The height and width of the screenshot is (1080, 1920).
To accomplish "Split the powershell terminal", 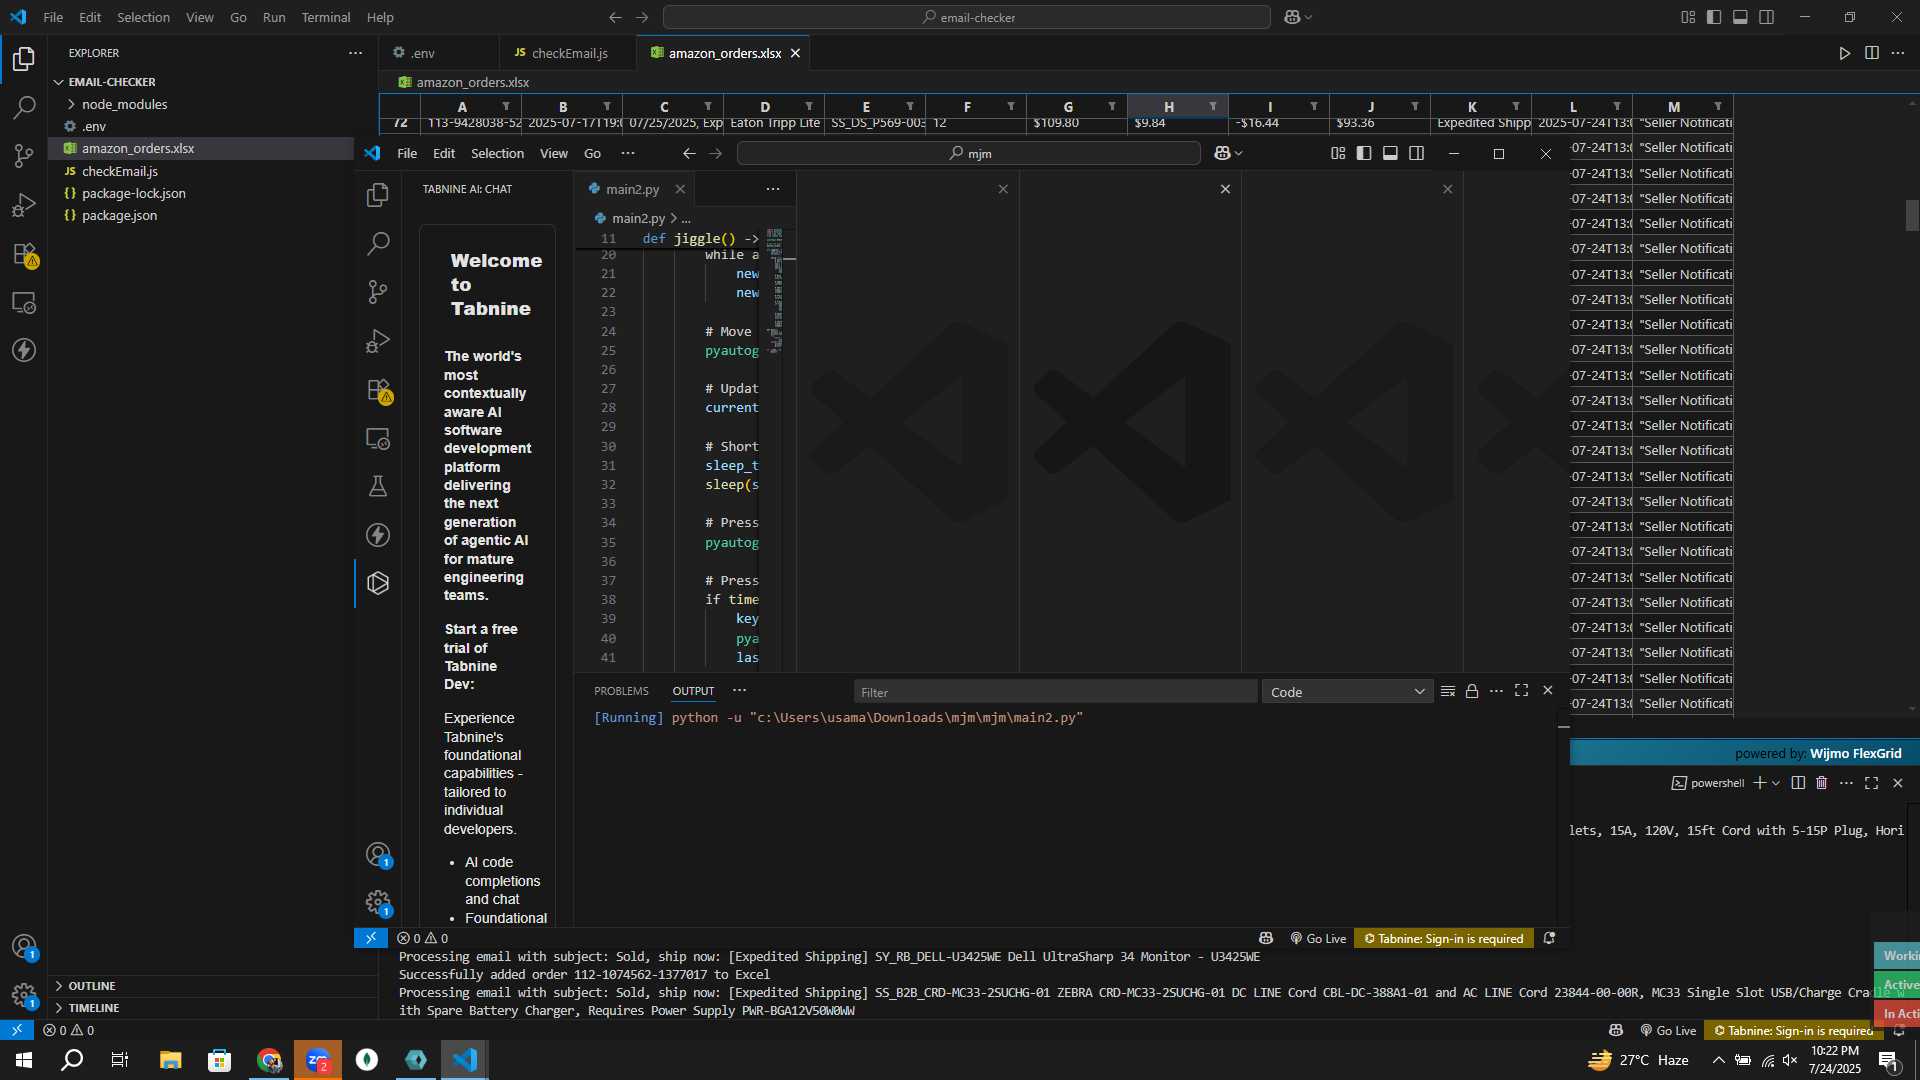I will [1798, 783].
